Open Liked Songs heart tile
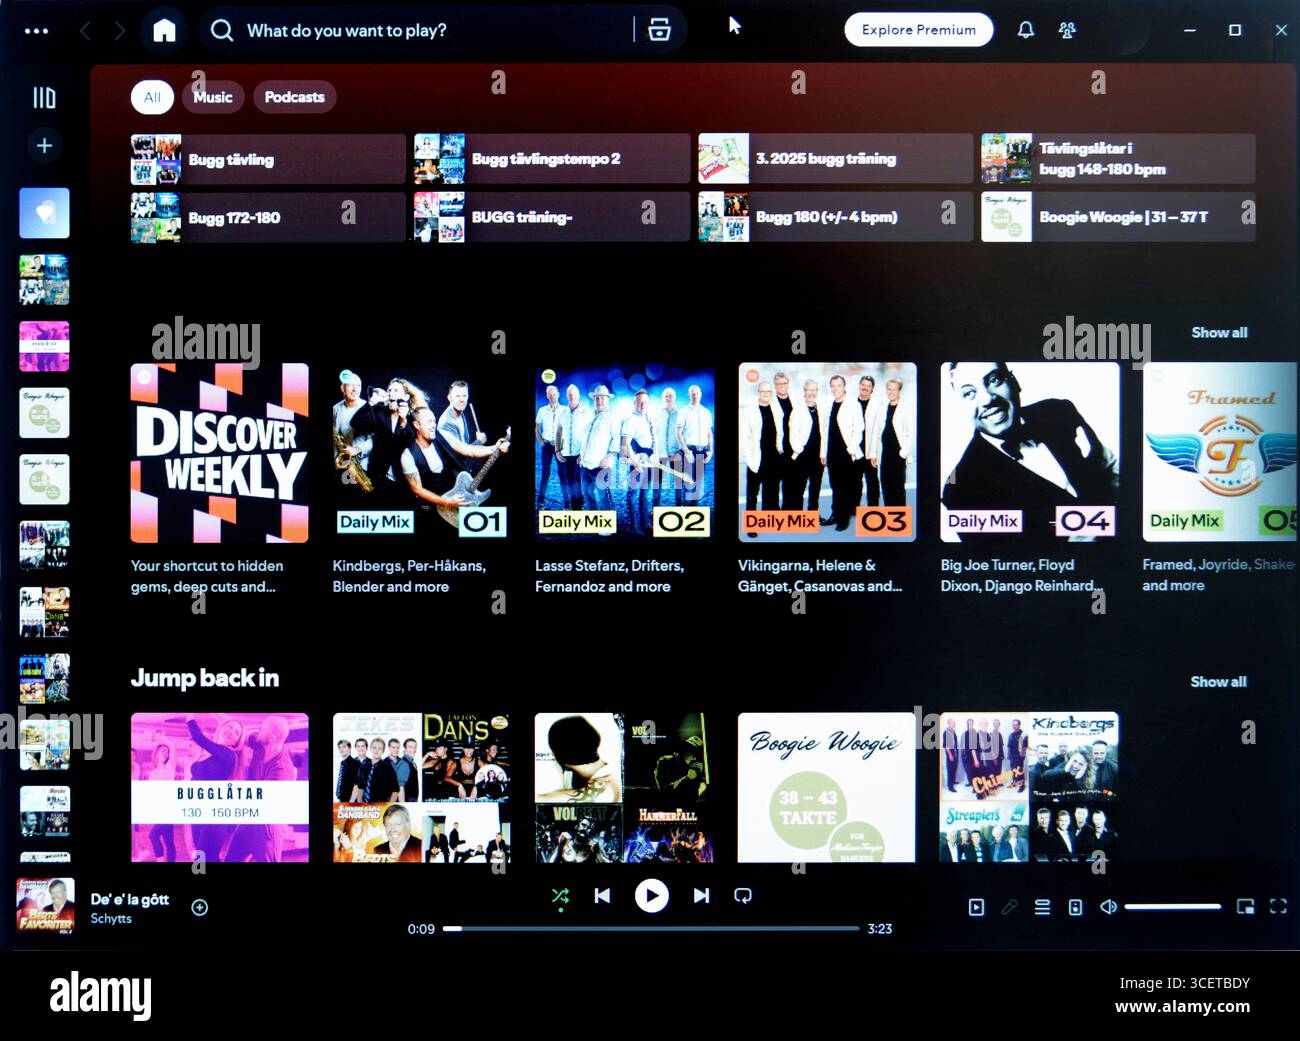Image resolution: width=1300 pixels, height=1041 pixels. (44, 212)
